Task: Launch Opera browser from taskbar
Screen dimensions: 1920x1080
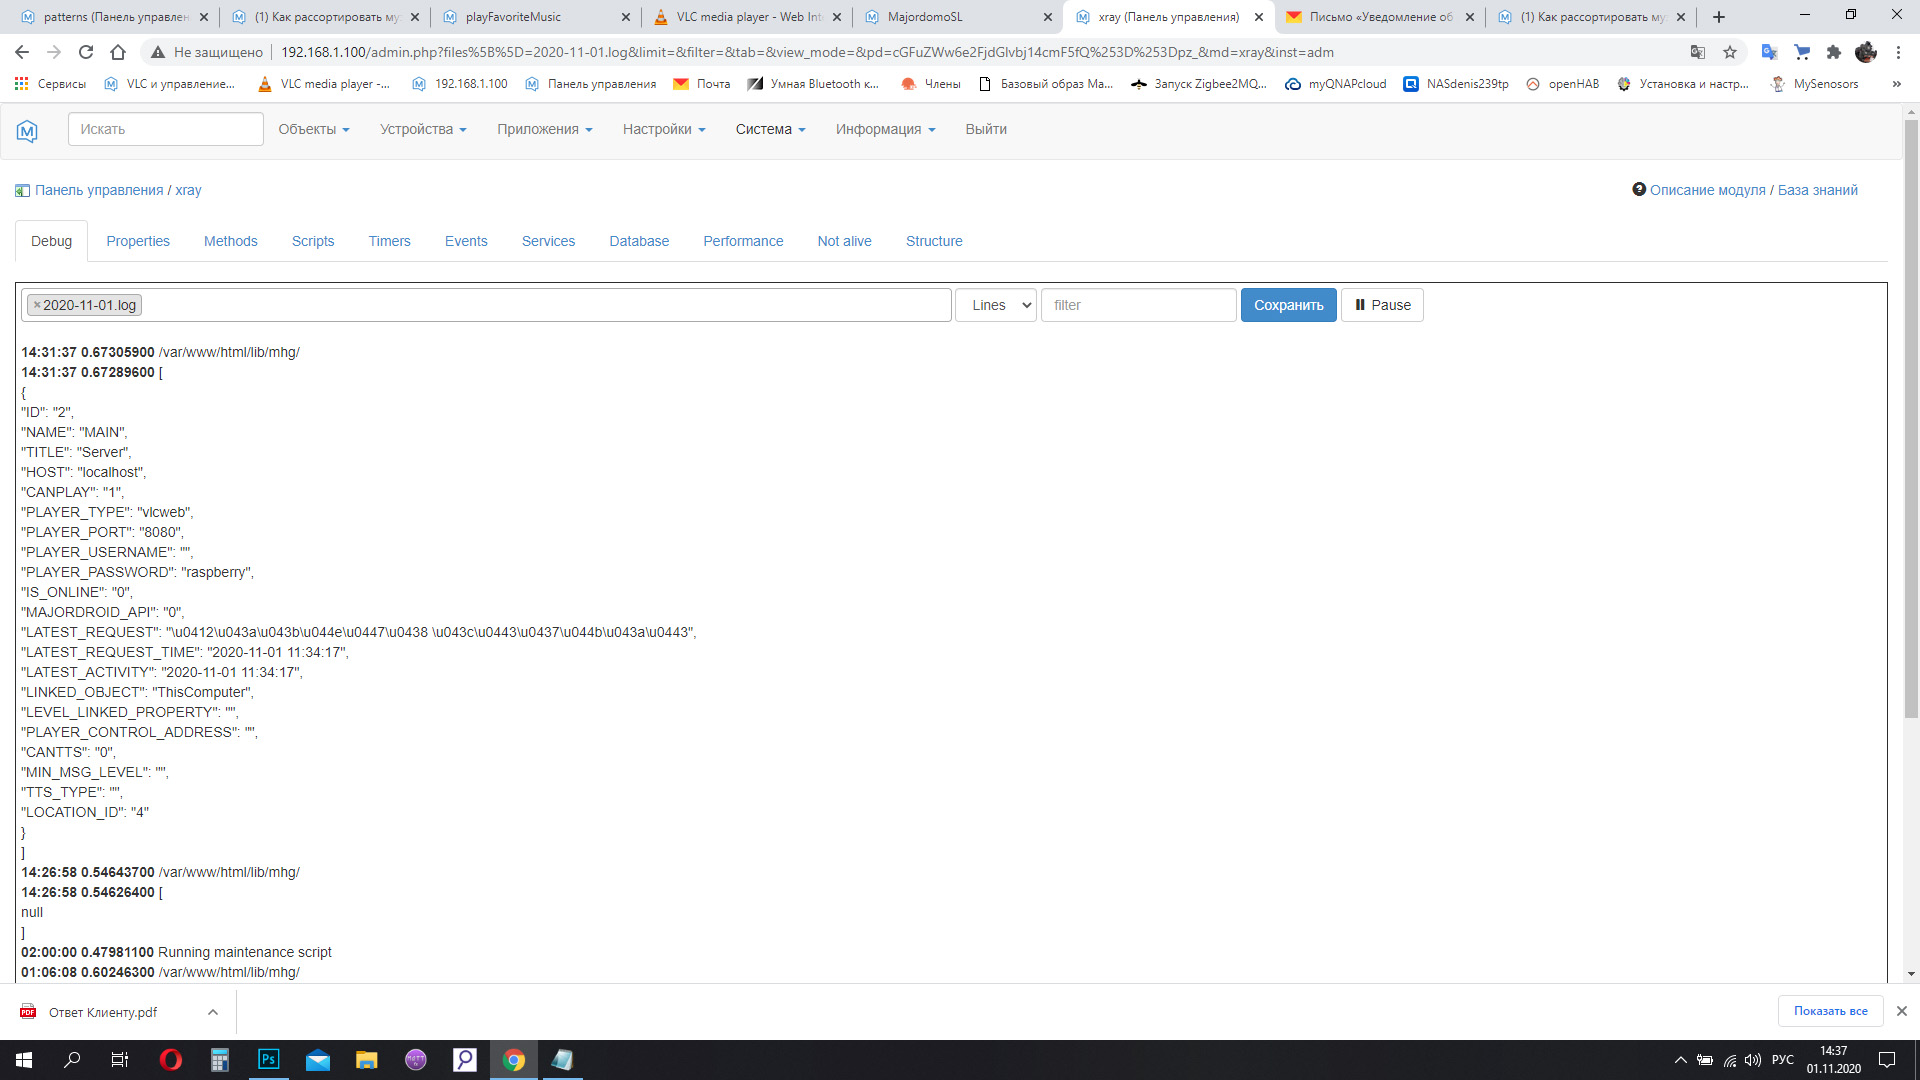Action: [x=171, y=1060]
